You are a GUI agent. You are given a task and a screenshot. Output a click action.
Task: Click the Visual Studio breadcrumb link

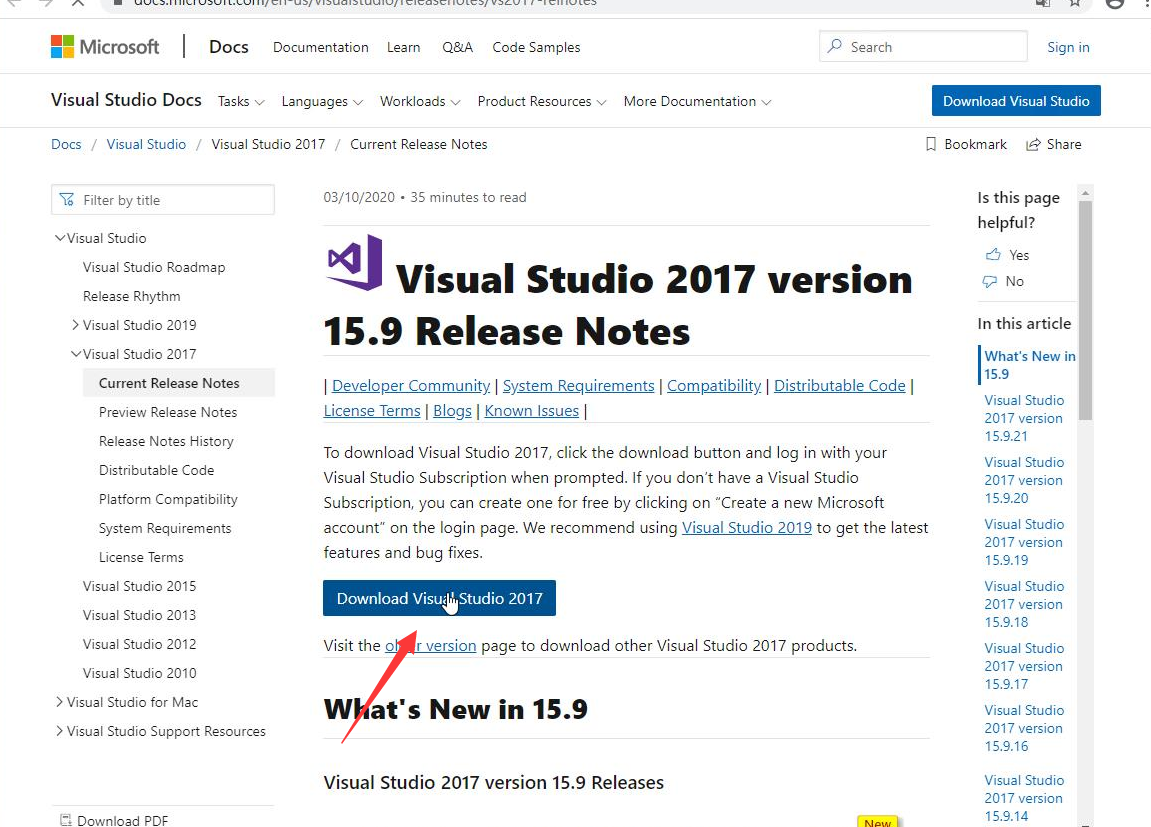pyautogui.click(x=146, y=145)
